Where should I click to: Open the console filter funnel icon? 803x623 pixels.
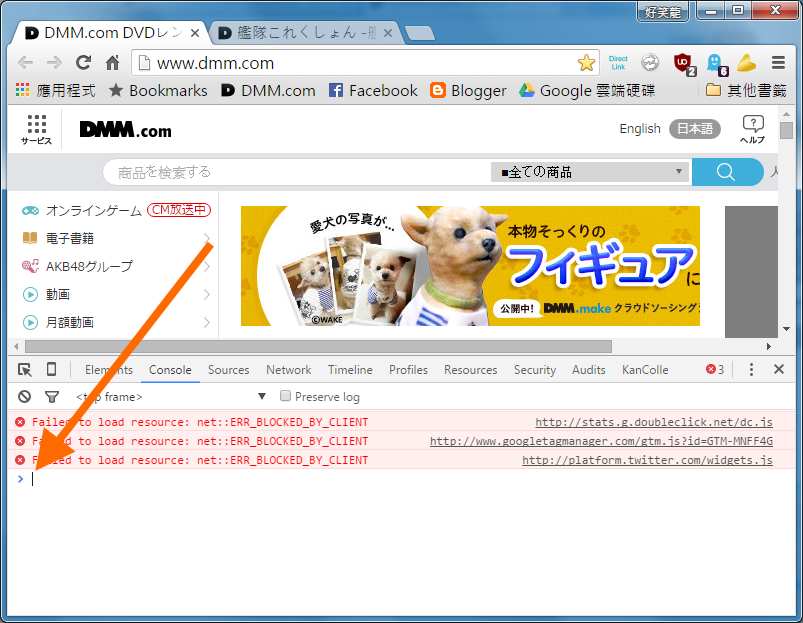[52, 397]
